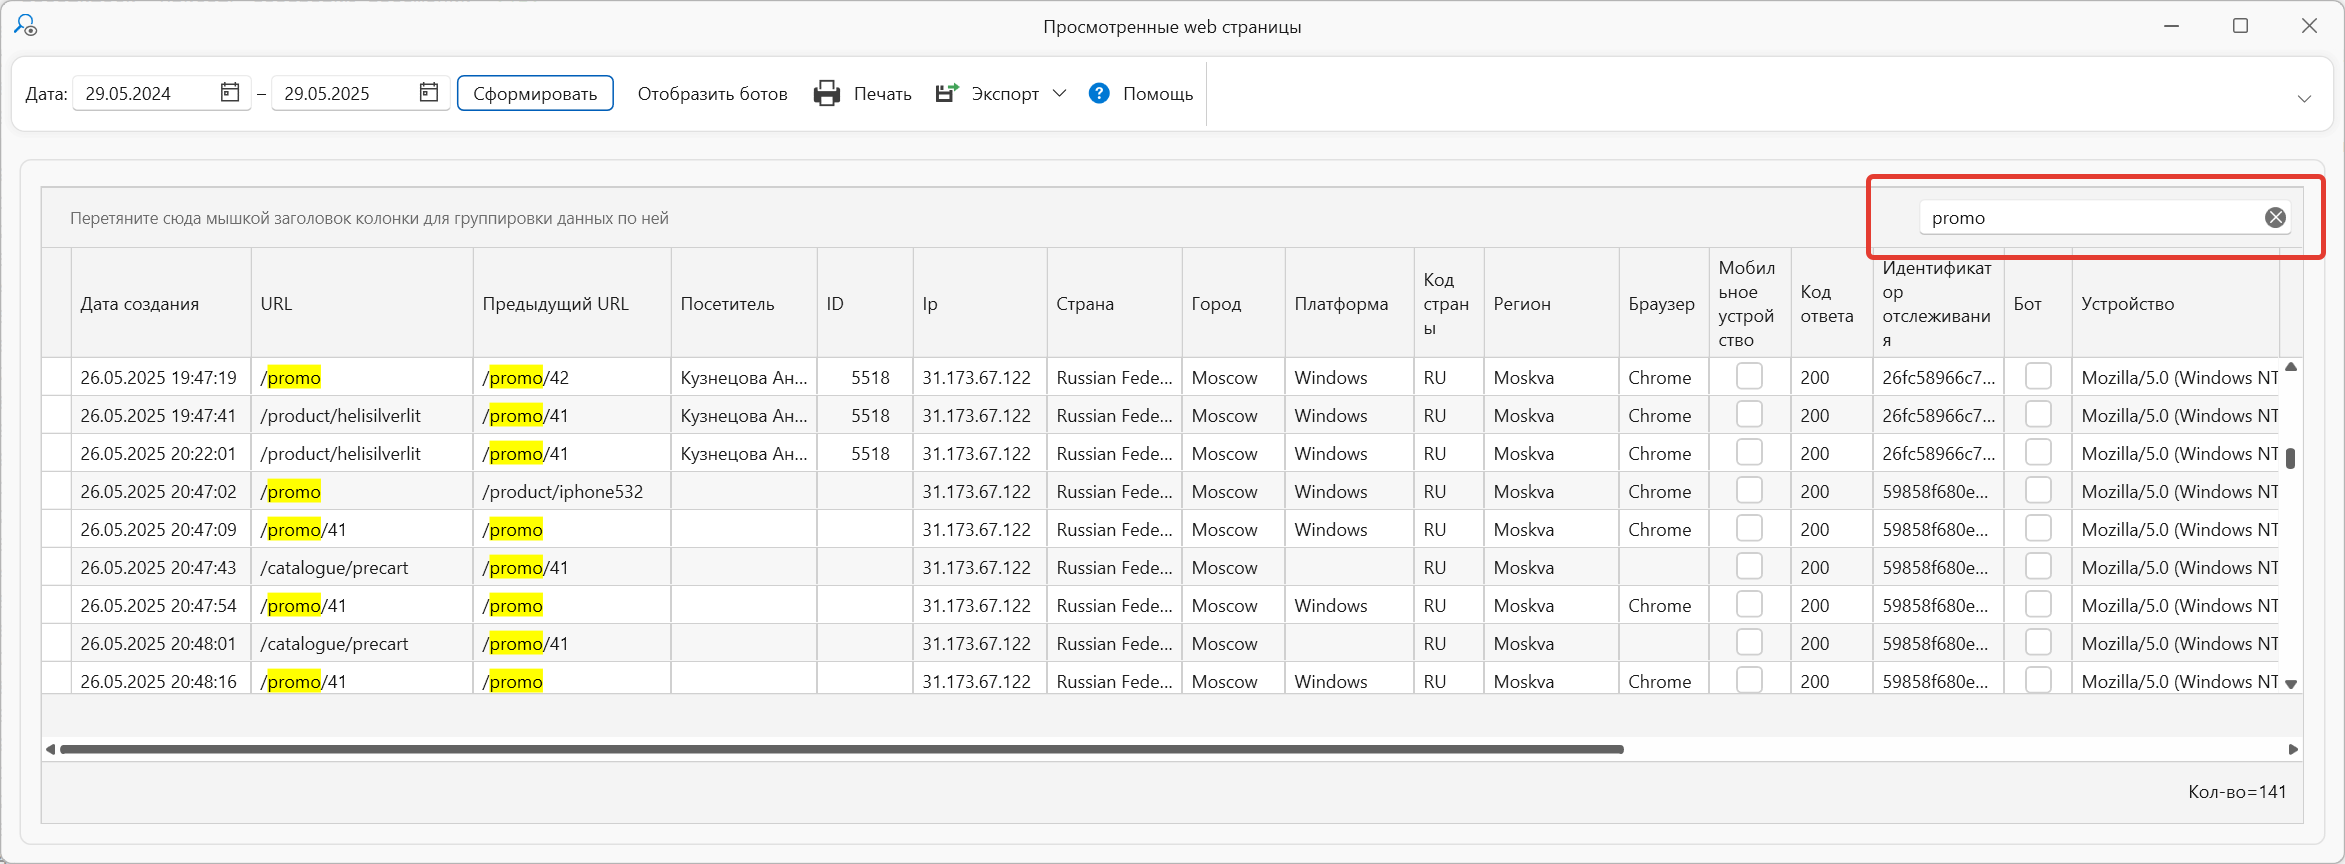Viewport: 2345px width, 864px height.
Task: Toggle mobile device checkbox in 19:47:41 row
Action: coord(1749,414)
